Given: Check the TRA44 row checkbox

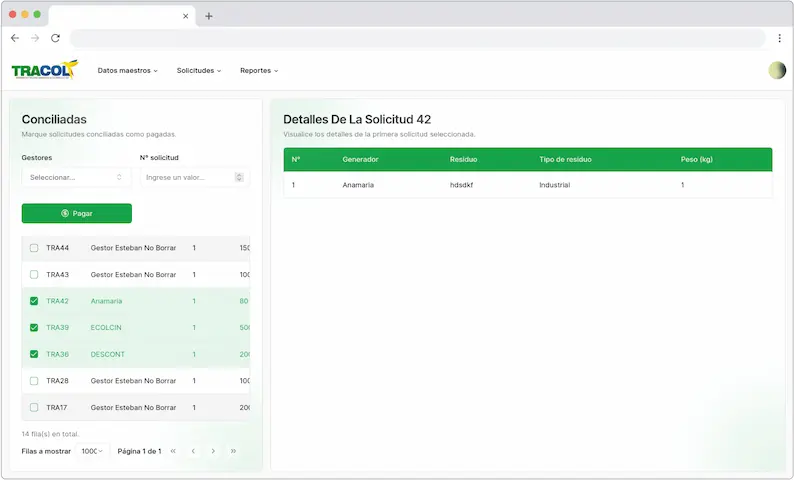Looking at the screenshot, I should pos(34,248).
